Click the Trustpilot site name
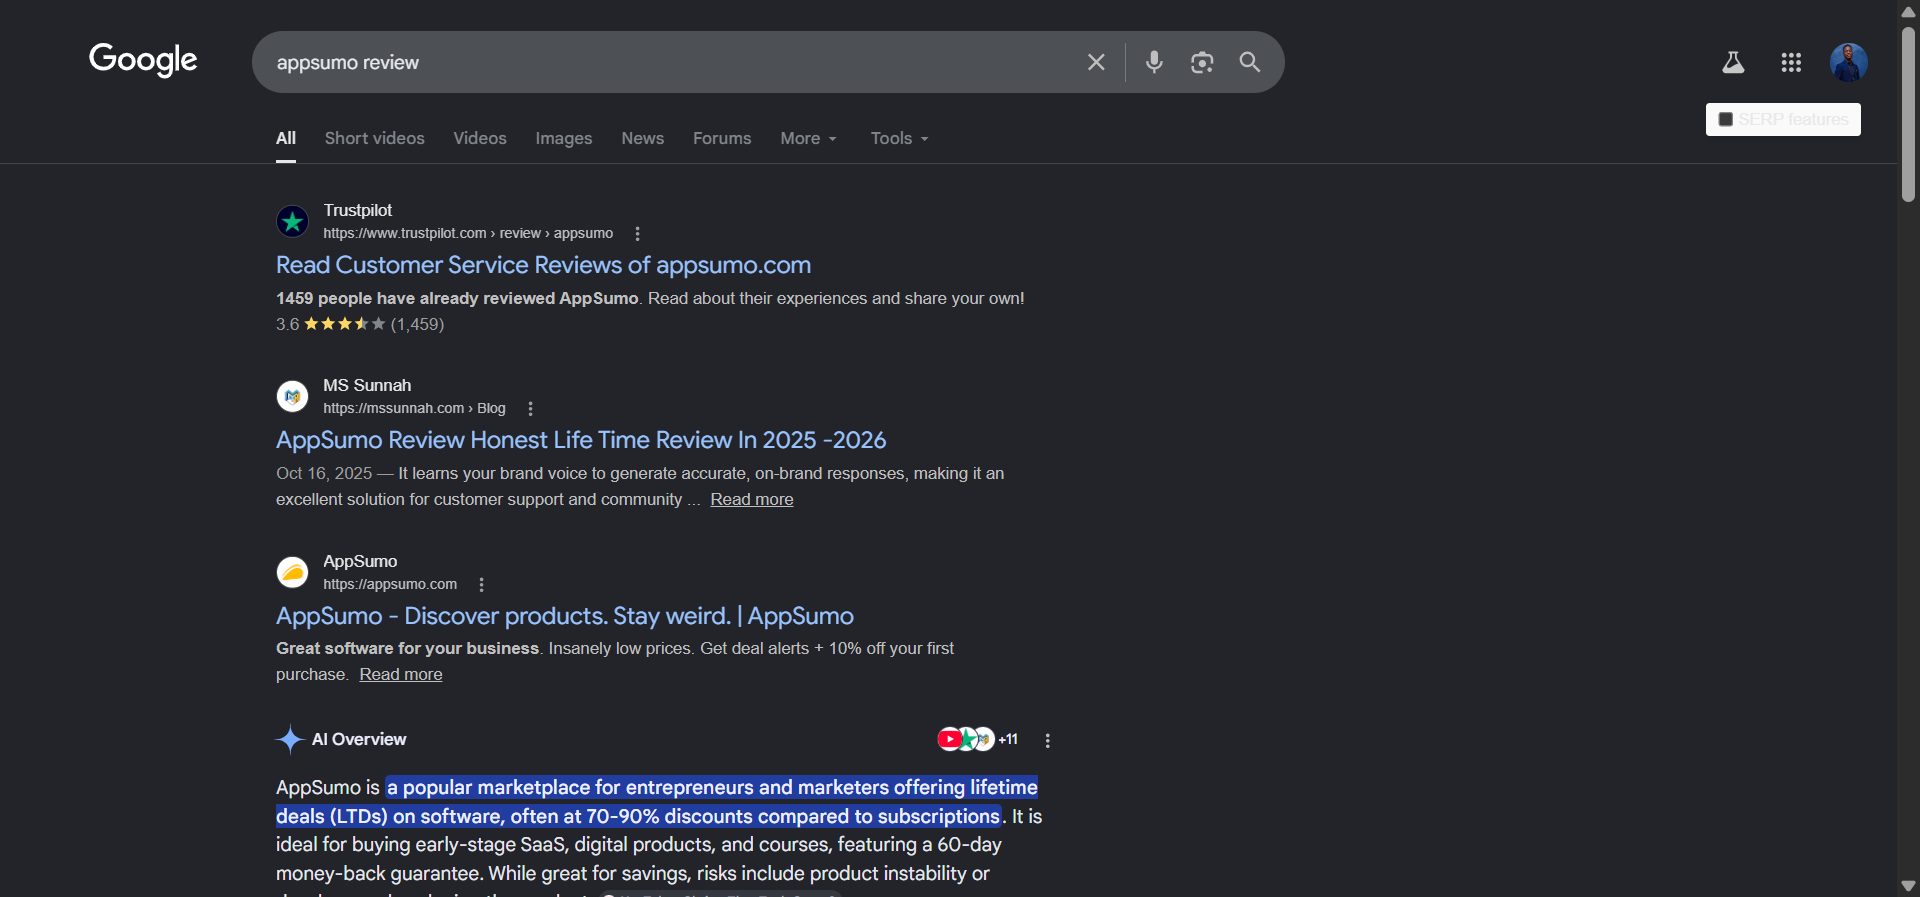 coord(357,210)
